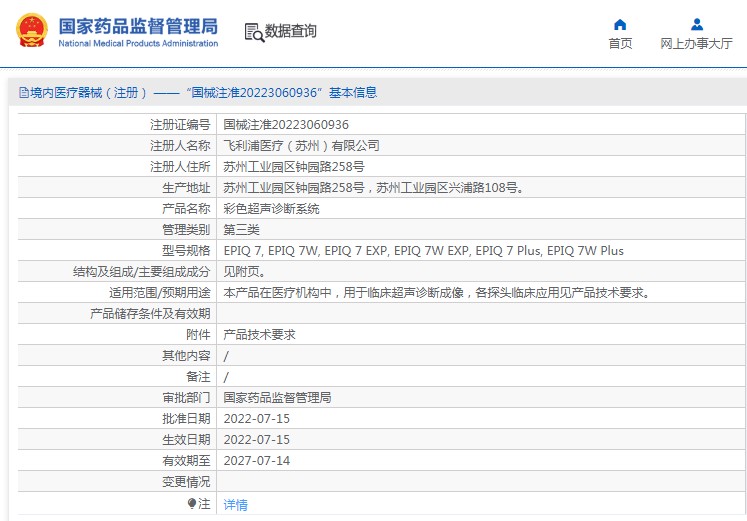
Task: Click the 变更情况 row label
Action: (x=186, y=481)
